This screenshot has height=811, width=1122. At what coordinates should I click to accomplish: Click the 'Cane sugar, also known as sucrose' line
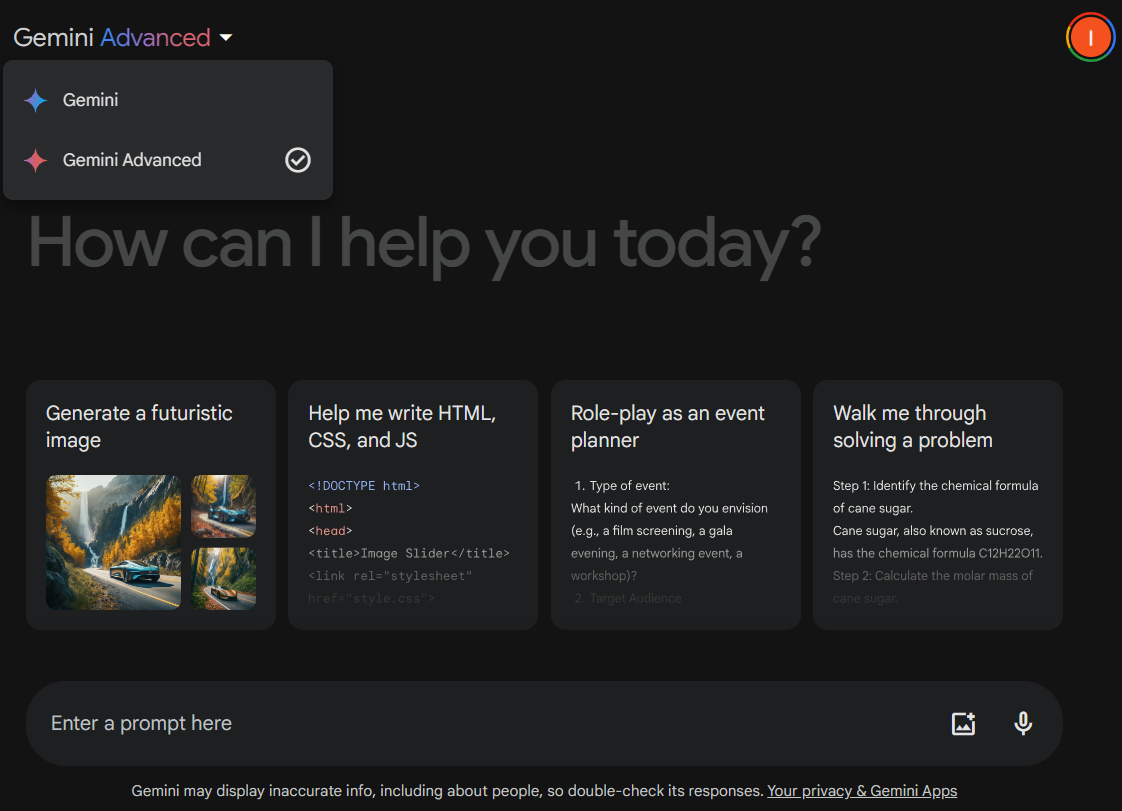point(933,531)
